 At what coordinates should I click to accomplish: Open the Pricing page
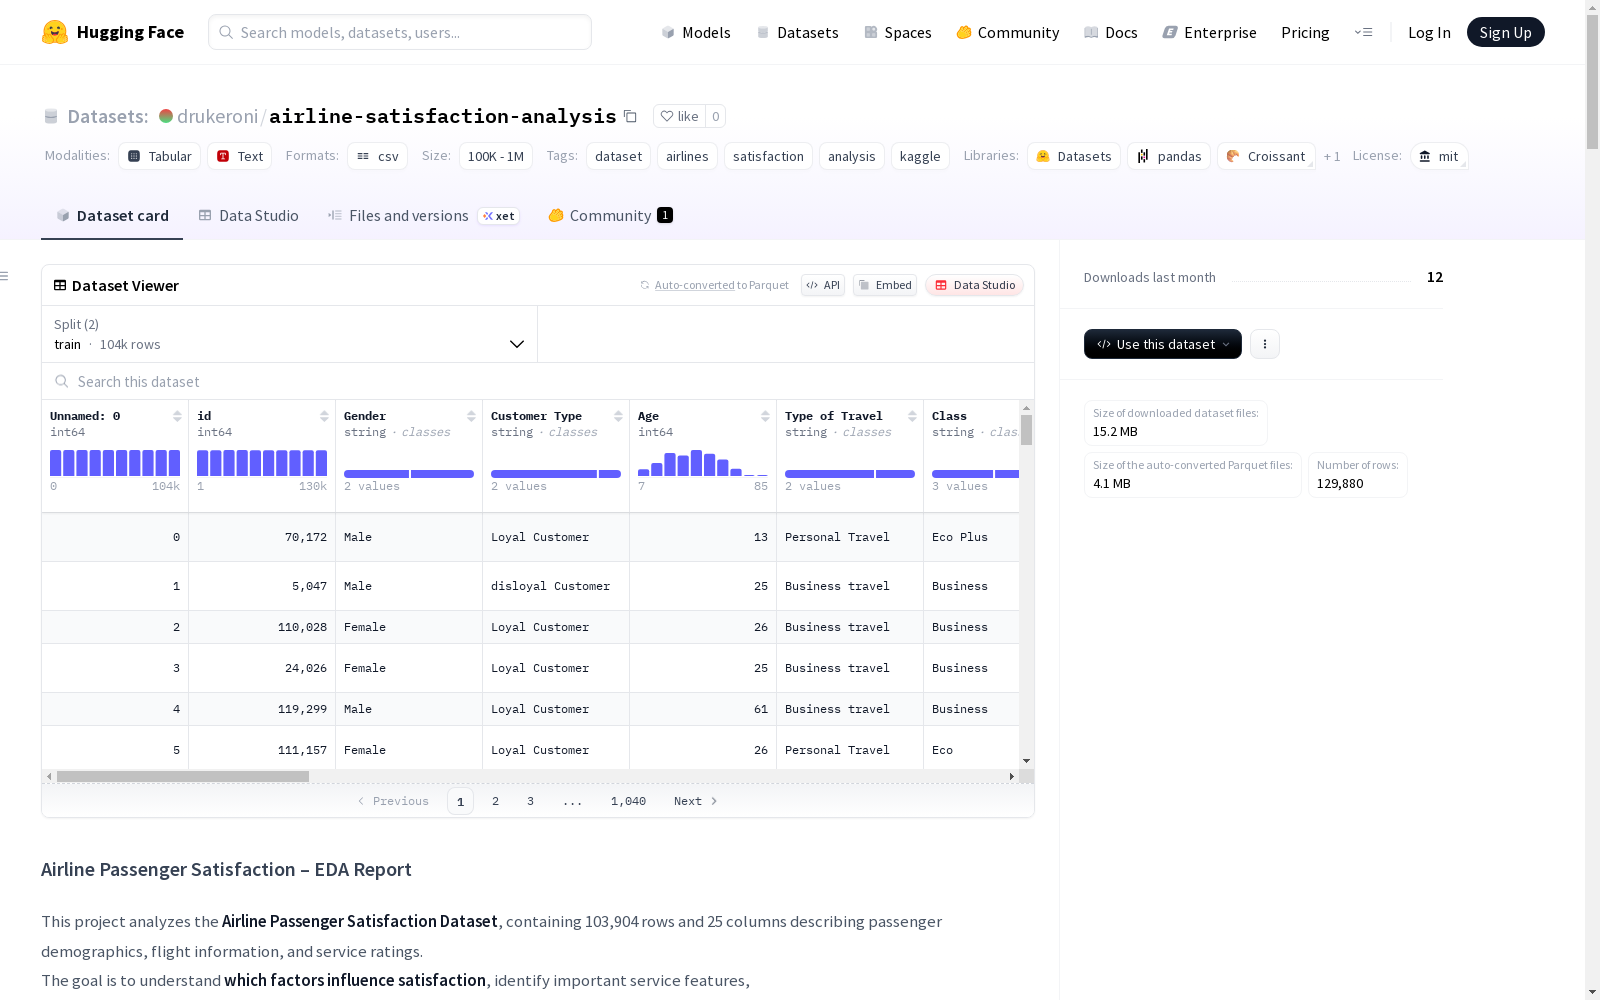coord(1305,32)
